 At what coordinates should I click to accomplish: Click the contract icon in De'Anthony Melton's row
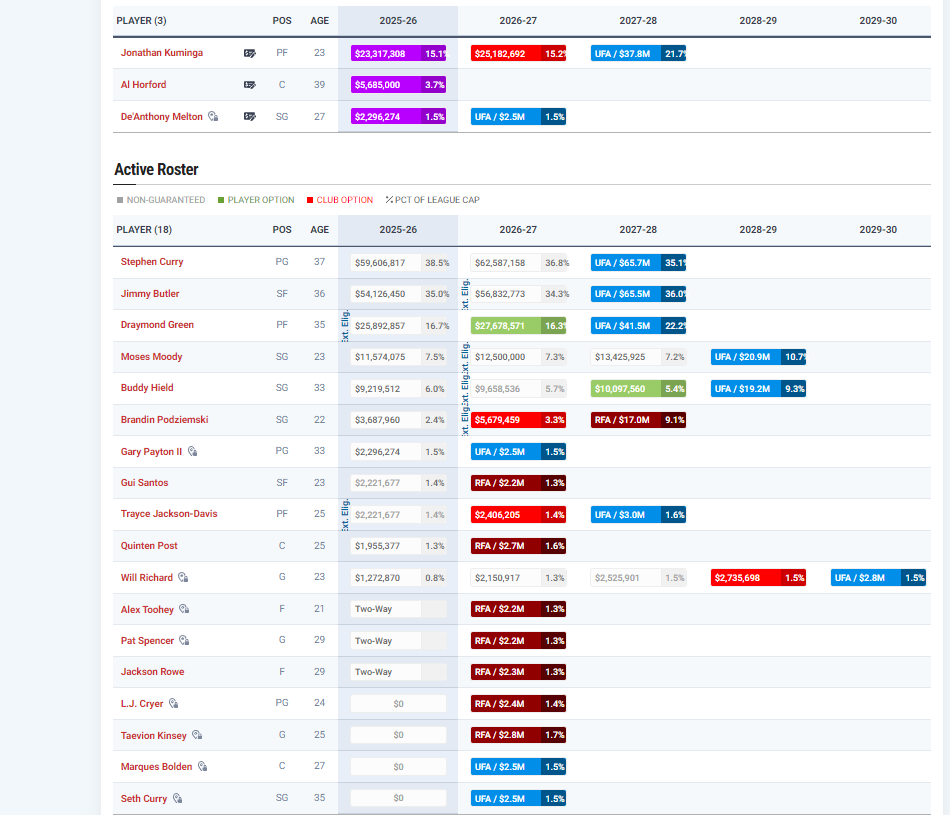[250, 117]
